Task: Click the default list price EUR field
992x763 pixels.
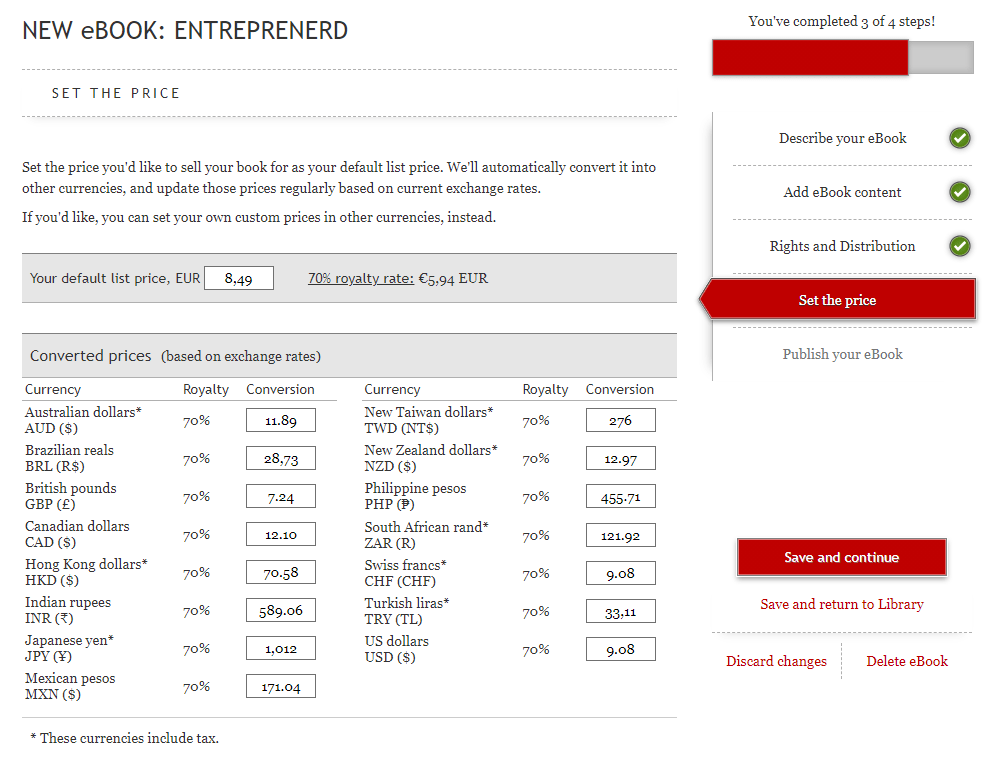Action: (238, 278)
